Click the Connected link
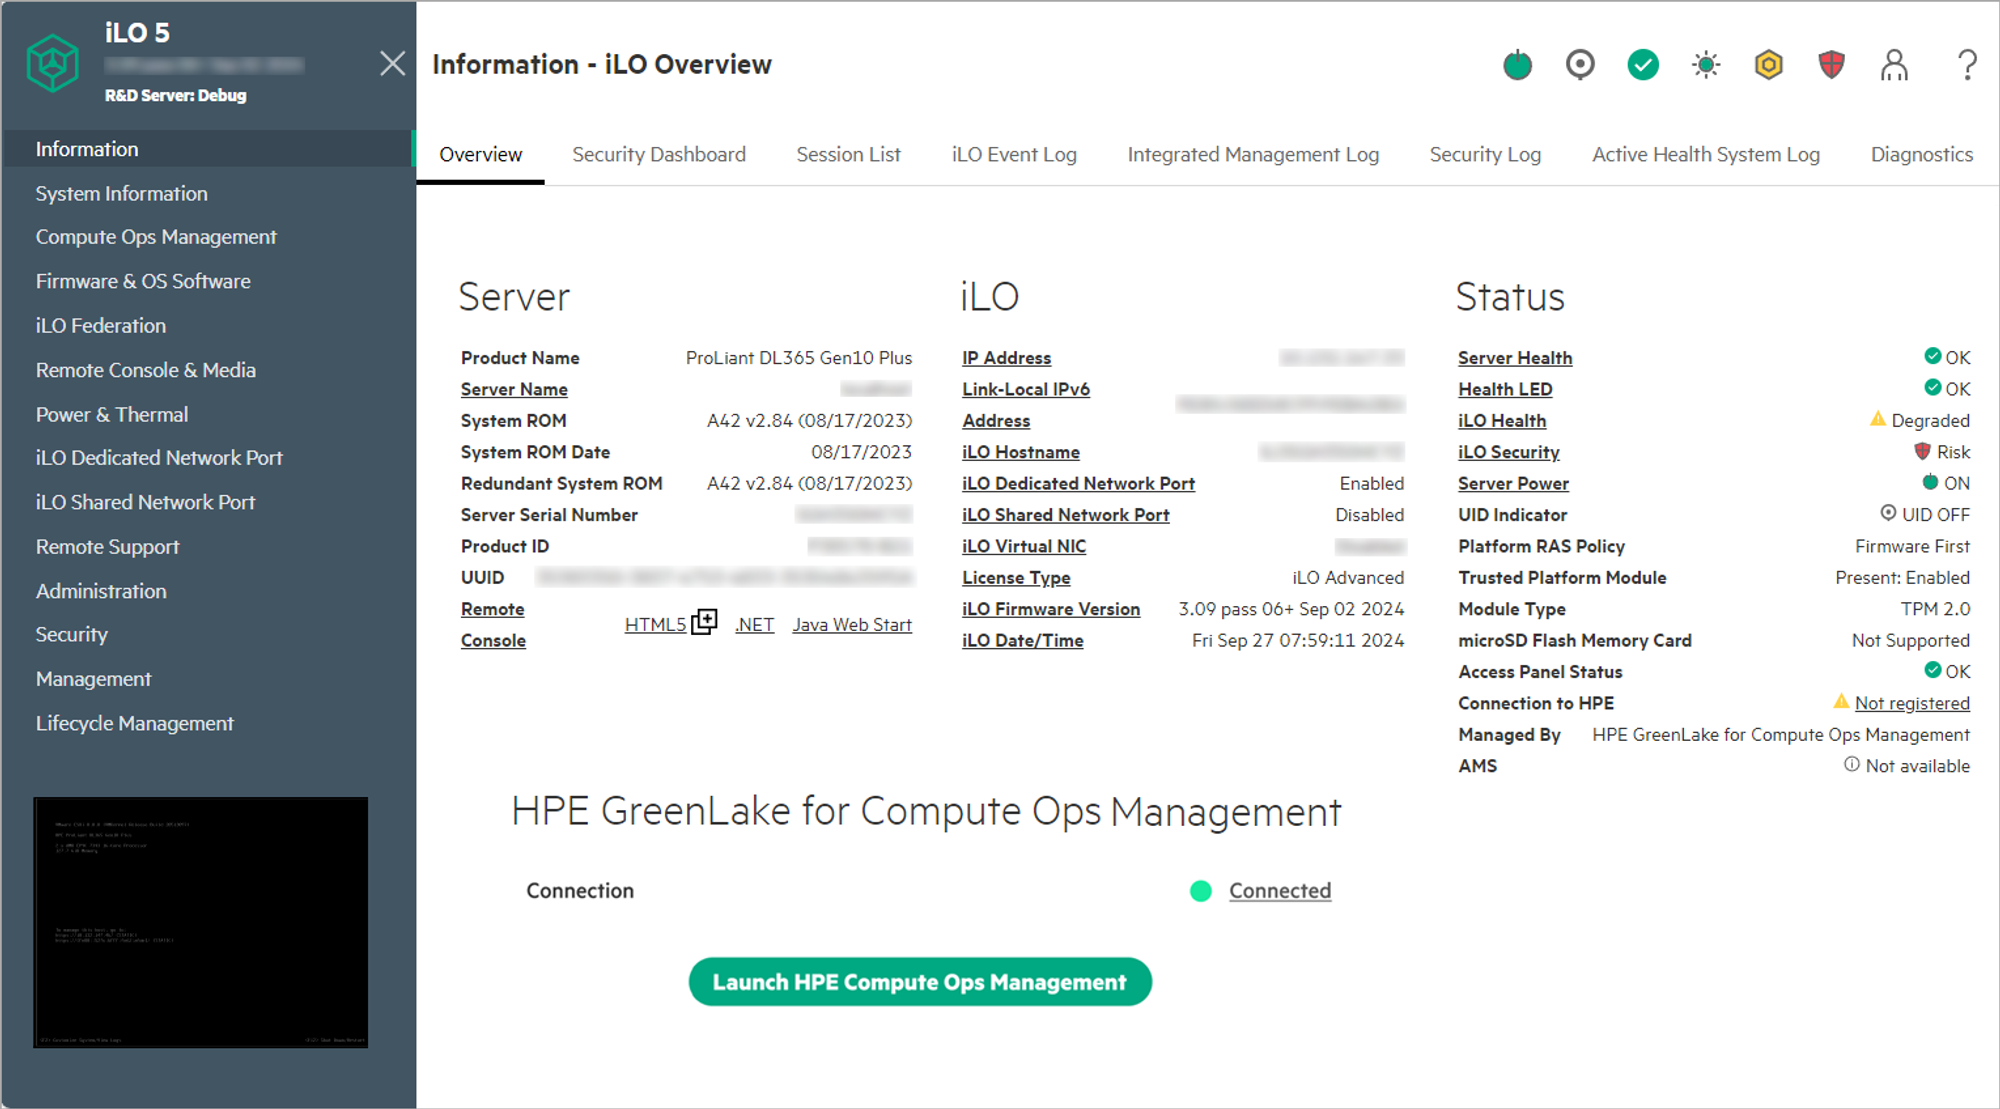 tap(1280, 891)
